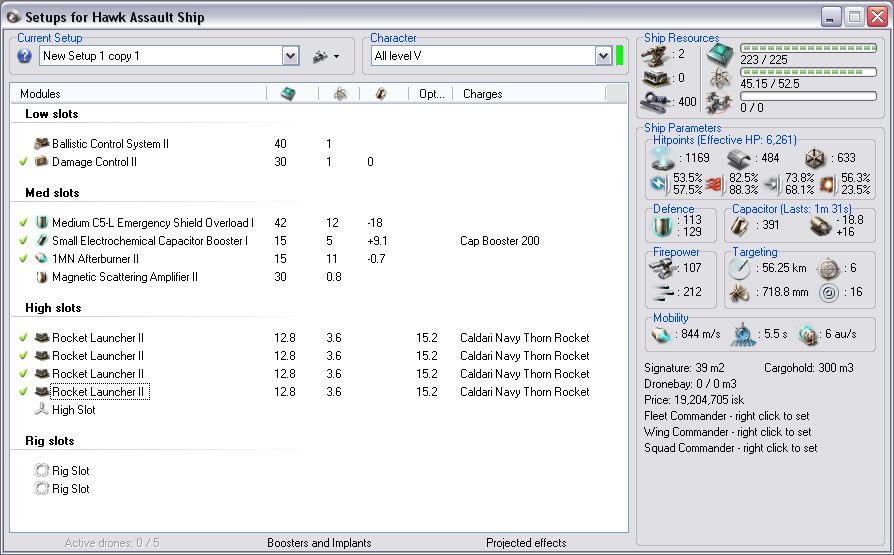This screenshot has width=894, height=555.
Task: Toggle the 1MN Afterburner II checkmark
Action: tap(23, 258)
